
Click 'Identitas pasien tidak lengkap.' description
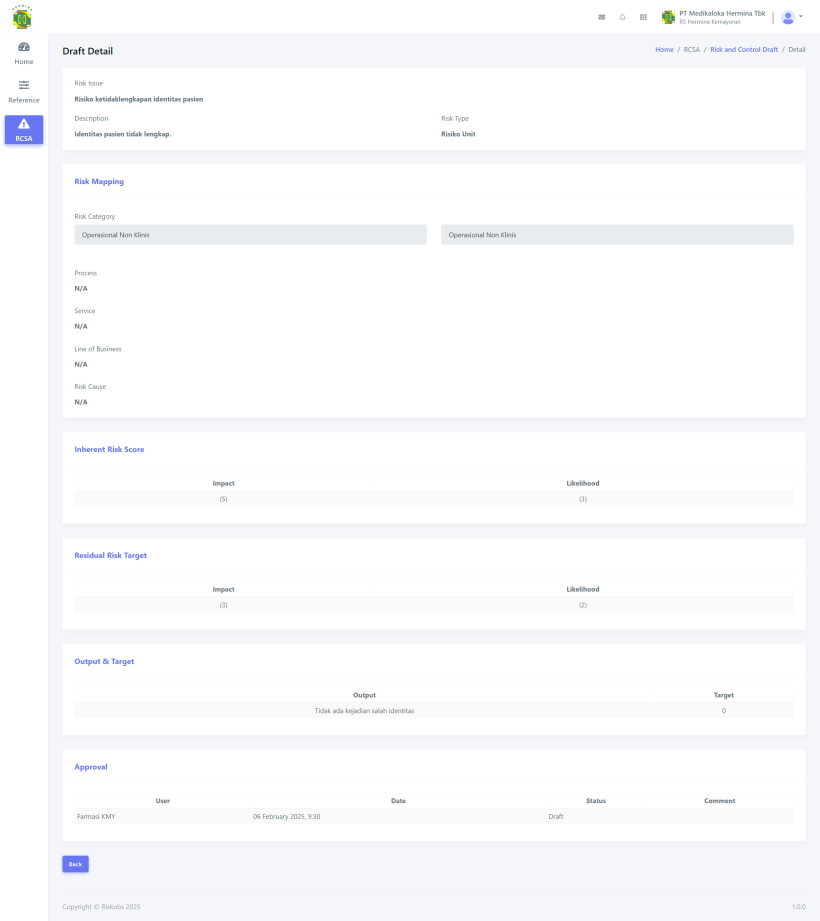[123, 134]
